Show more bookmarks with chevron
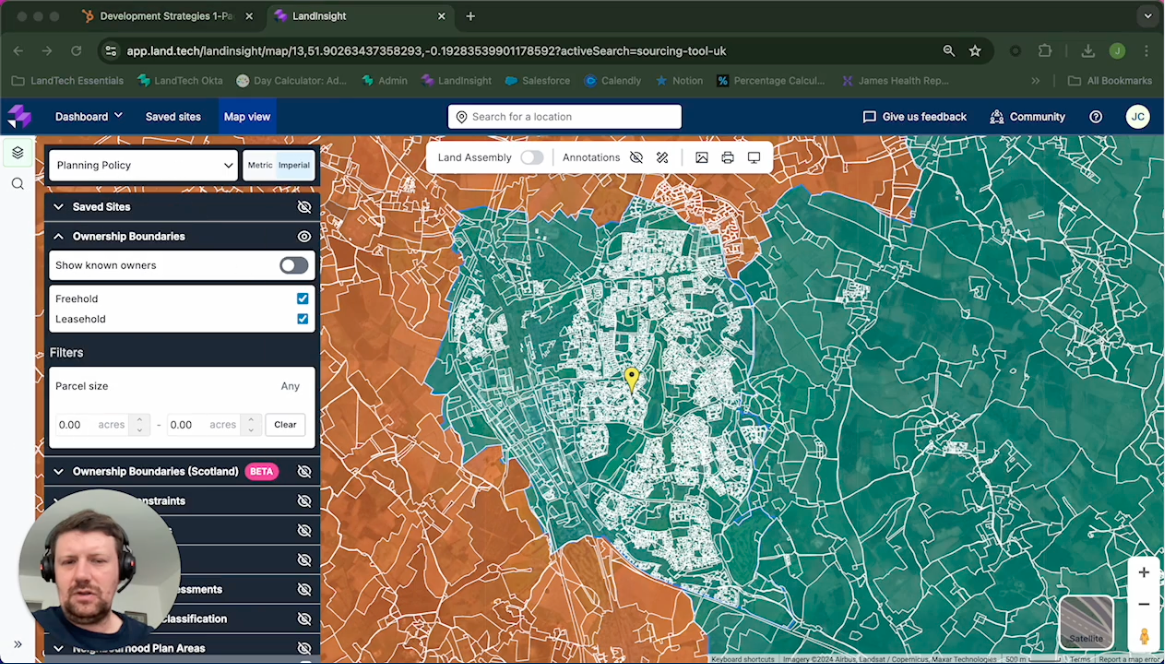 1035,80
